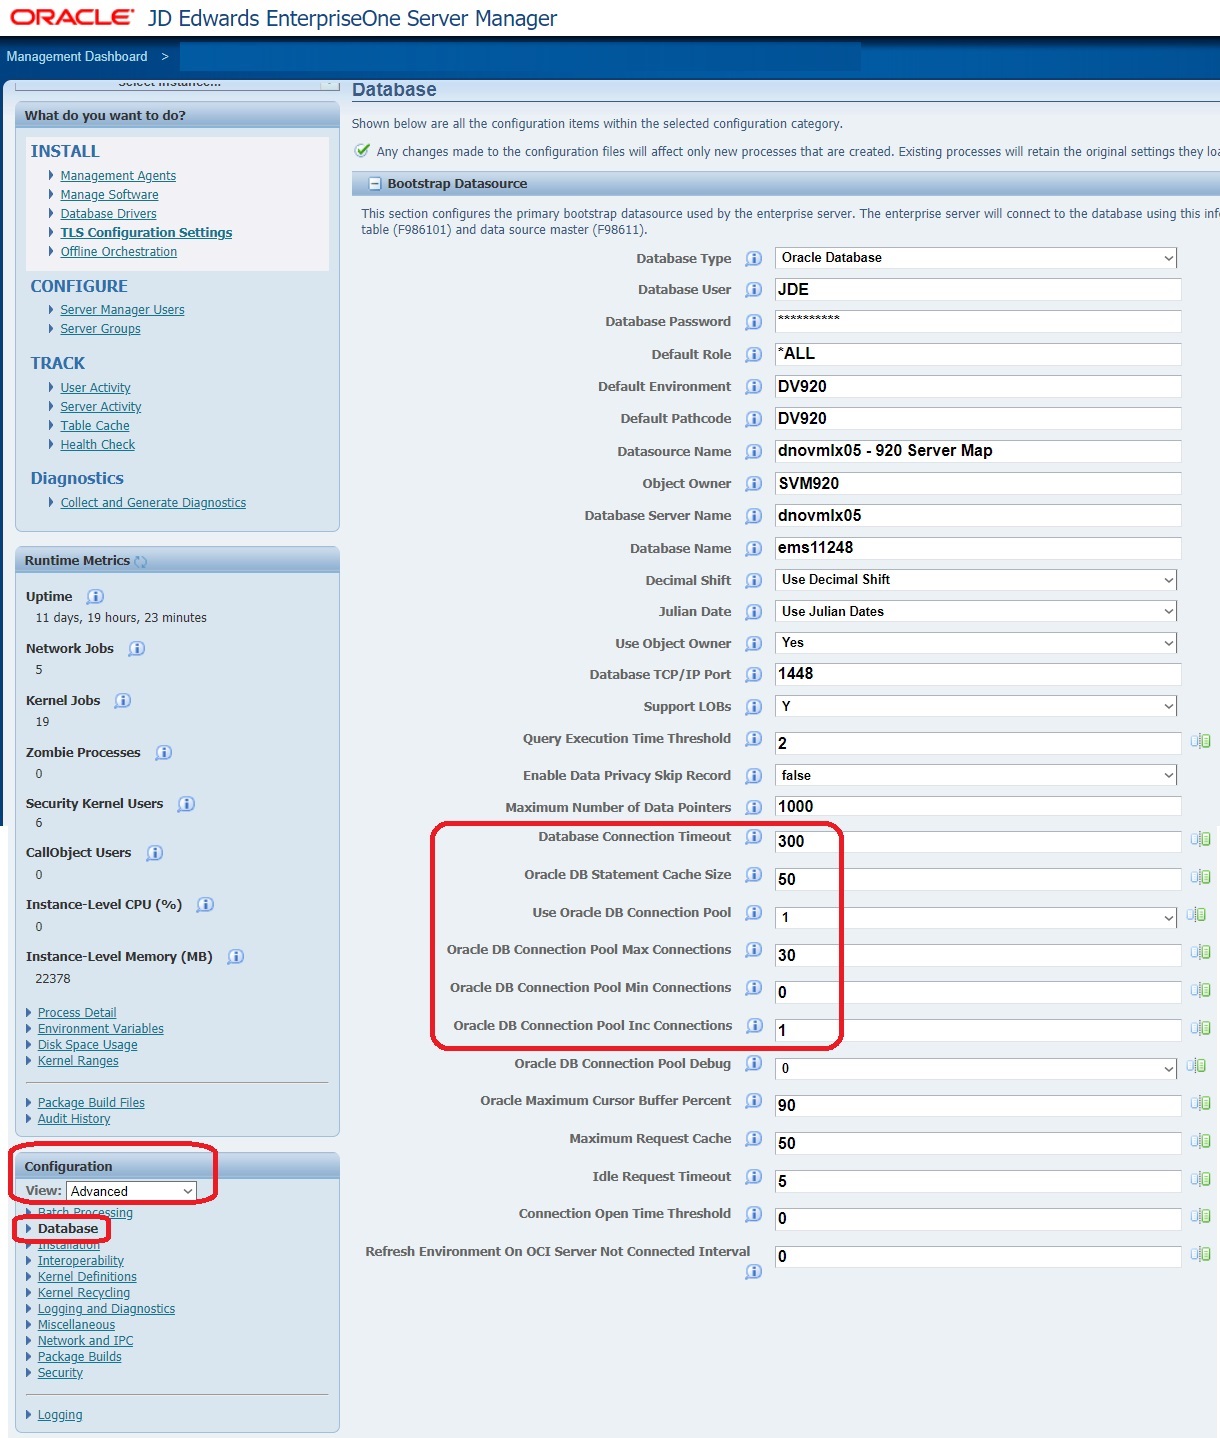Viewport: 1220px width, 1438px height.
Task: Open the Disk Space Usage link
Action: click(x=88, y=1045)
